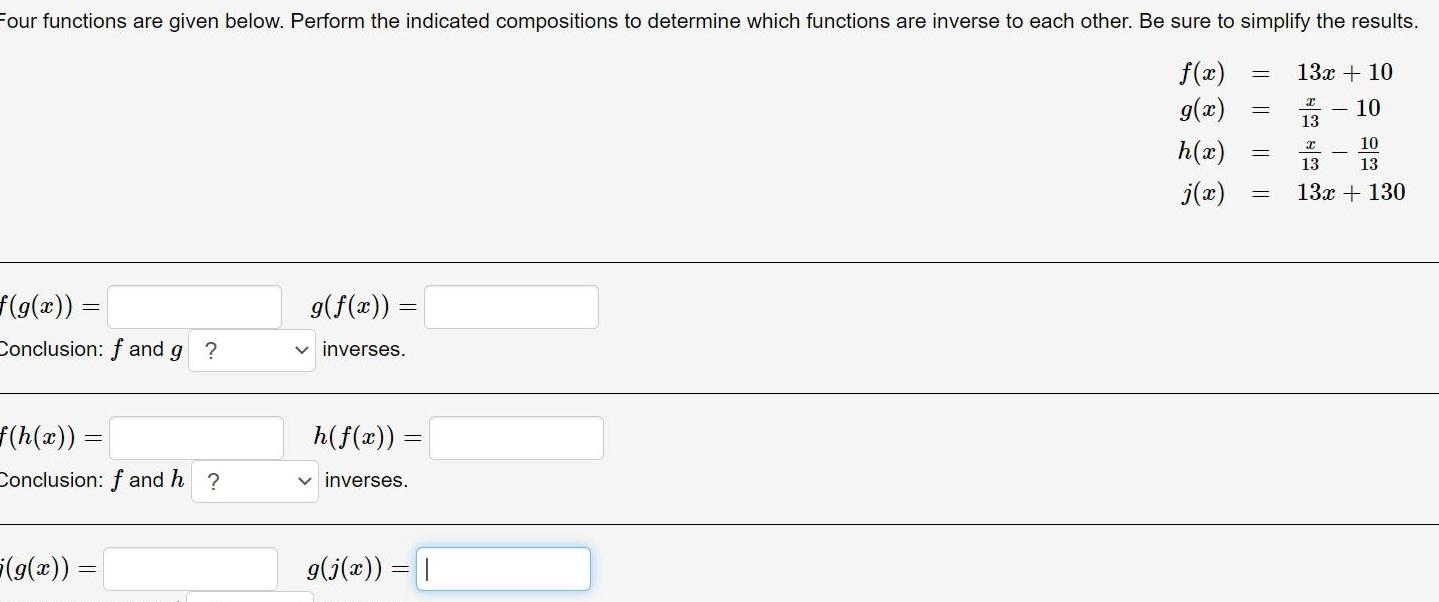Image resolution: width=1439 pixels, height=602 pixels.
Task: Focus the empty field beside g(f(x)) equals
Action: pos(510,306)
